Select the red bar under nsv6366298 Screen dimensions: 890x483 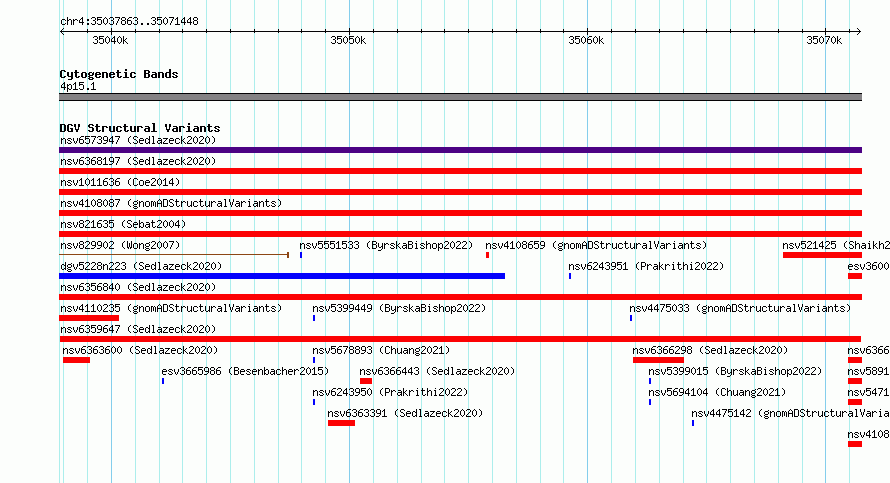[x=658, y=360]
